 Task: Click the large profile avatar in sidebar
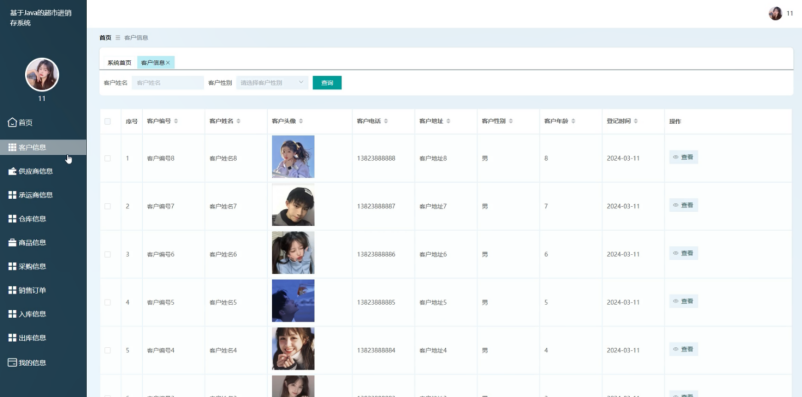click(42, 75)
